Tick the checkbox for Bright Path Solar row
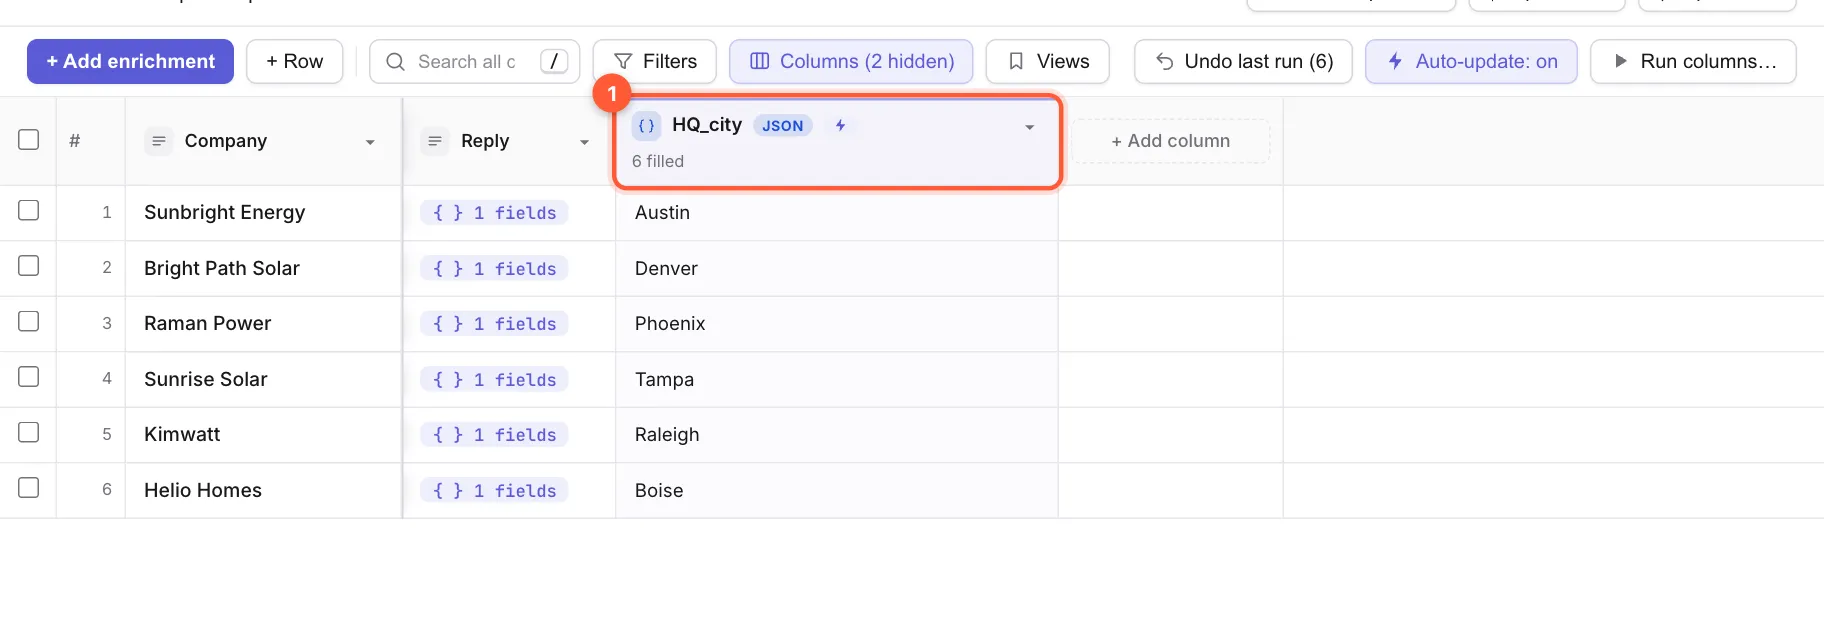1824x630 pixels. pos(29,266)
